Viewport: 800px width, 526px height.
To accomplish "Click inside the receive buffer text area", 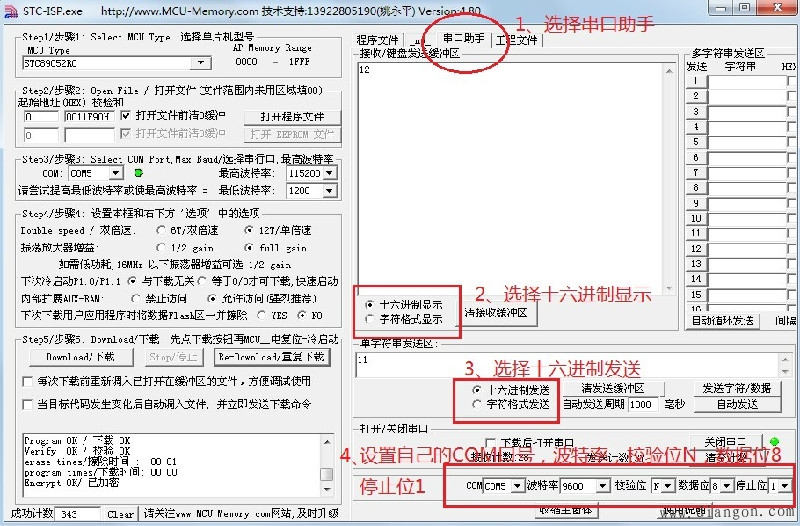I will click(510, 179).
